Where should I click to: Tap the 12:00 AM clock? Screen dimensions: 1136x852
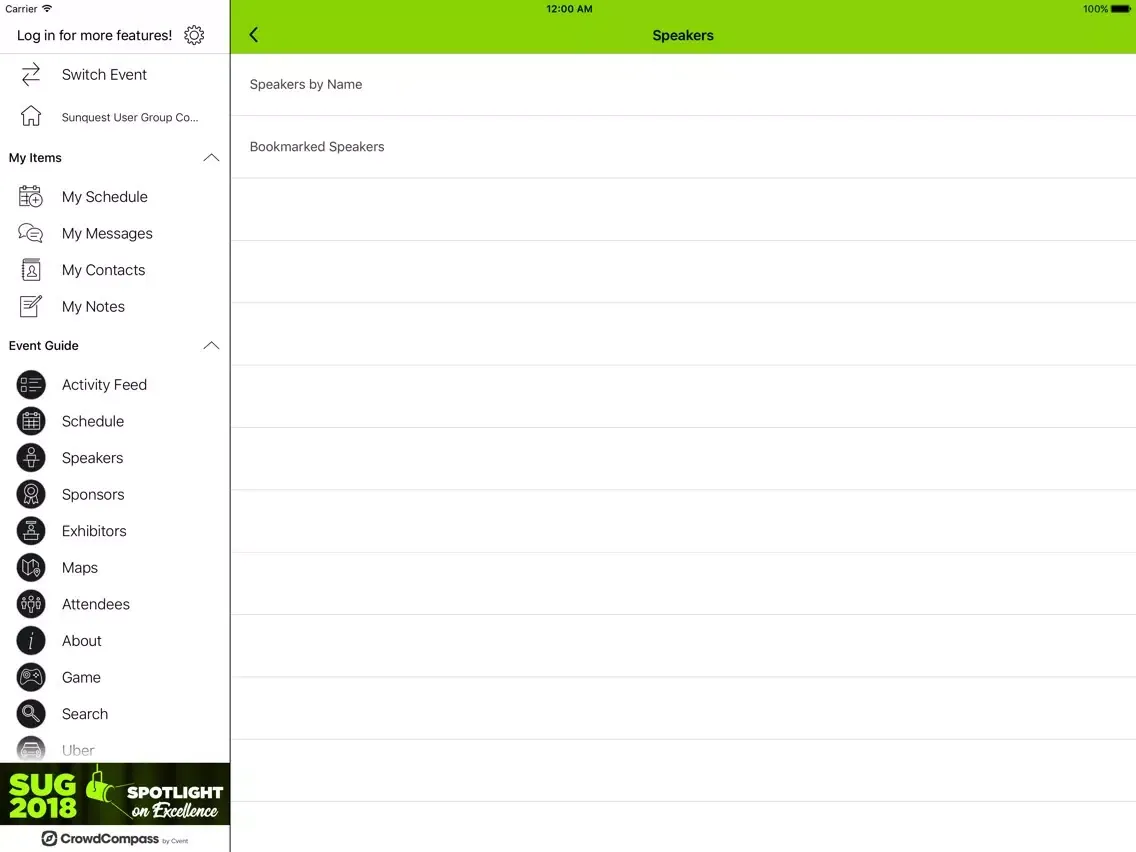point(569,9)
